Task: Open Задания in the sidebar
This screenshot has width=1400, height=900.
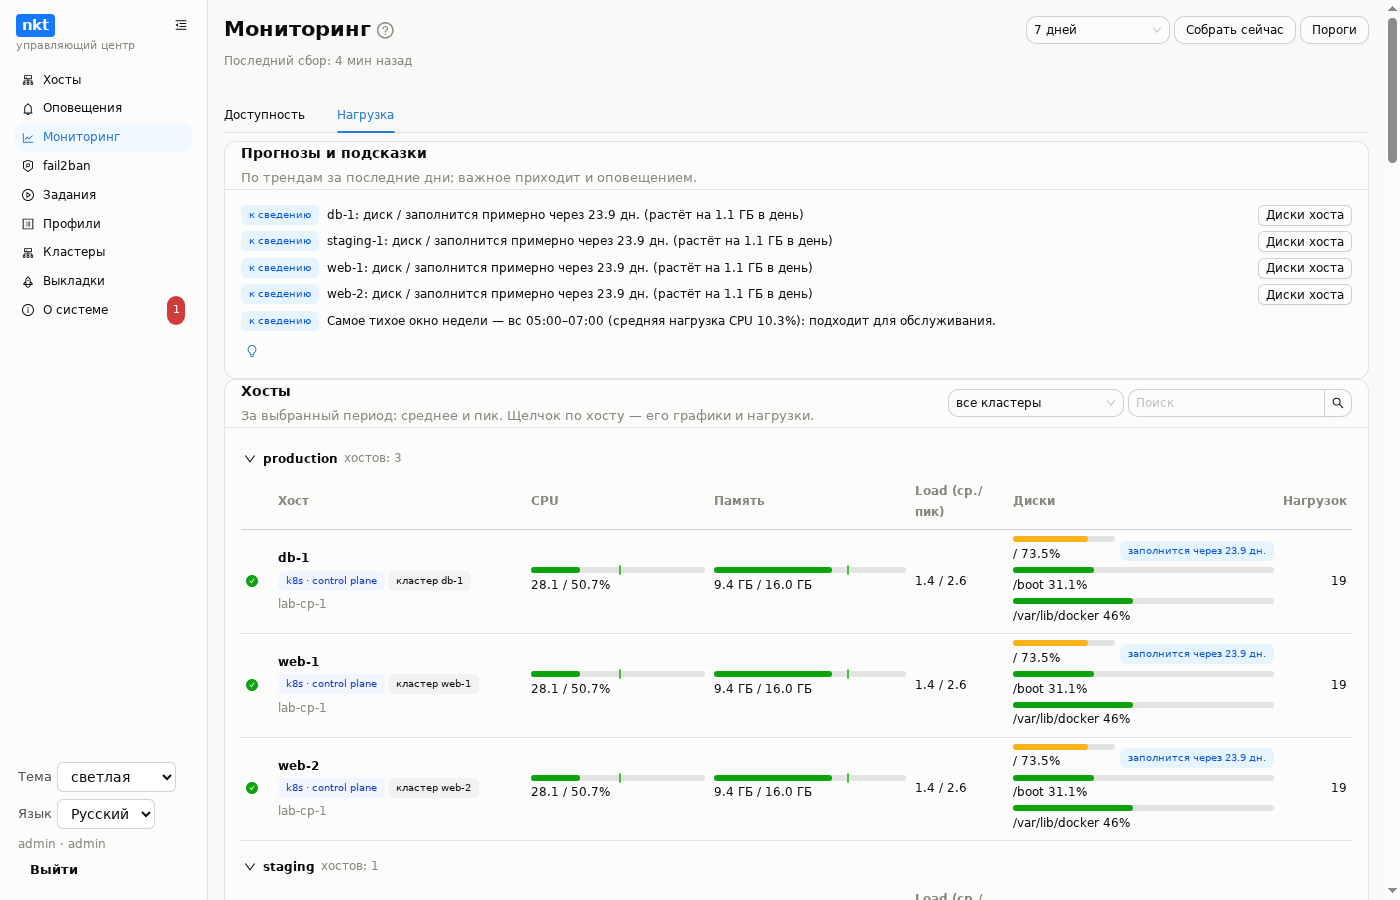Action: coord(103,195)
